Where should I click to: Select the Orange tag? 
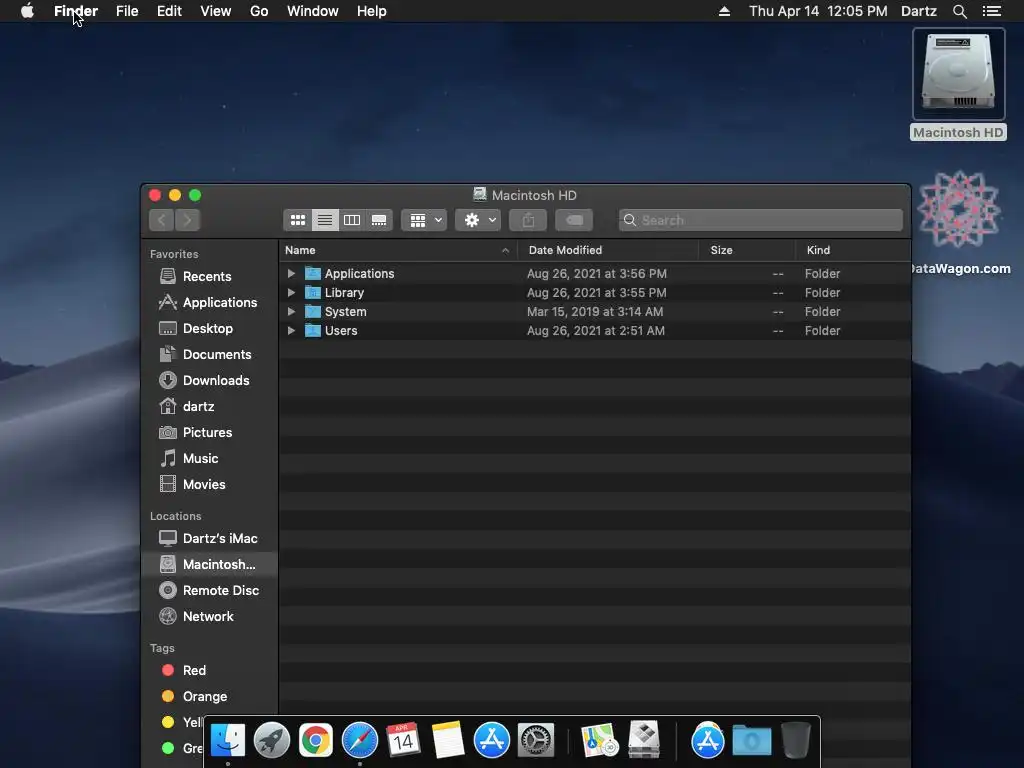[x=210, y=696]
